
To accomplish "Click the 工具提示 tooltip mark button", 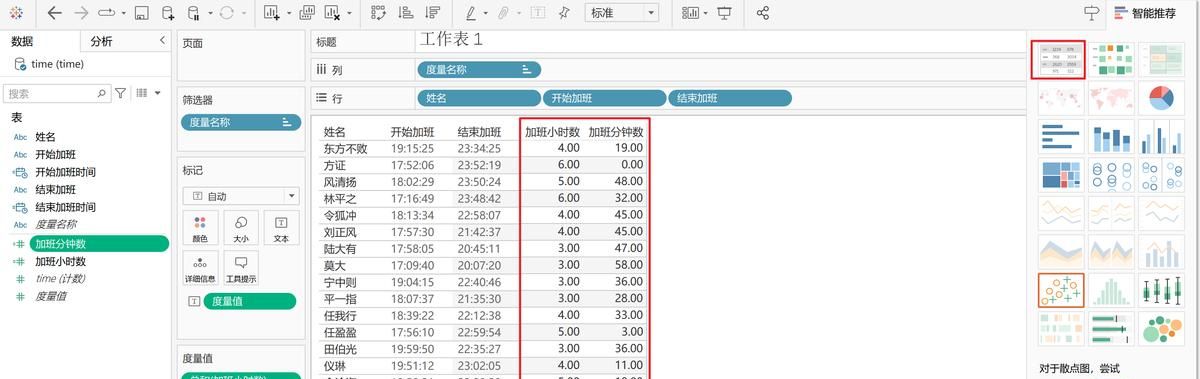I will [241, 269].
